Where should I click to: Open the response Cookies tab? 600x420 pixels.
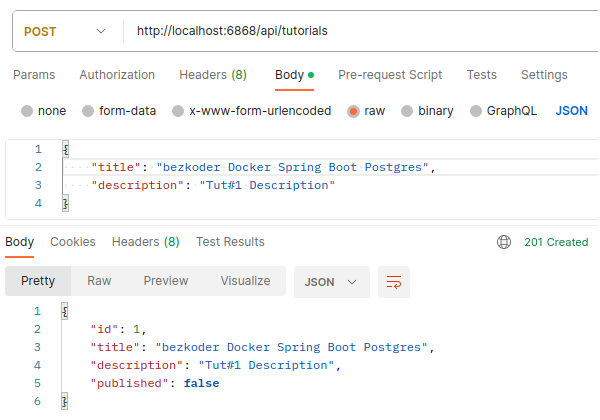73,242
